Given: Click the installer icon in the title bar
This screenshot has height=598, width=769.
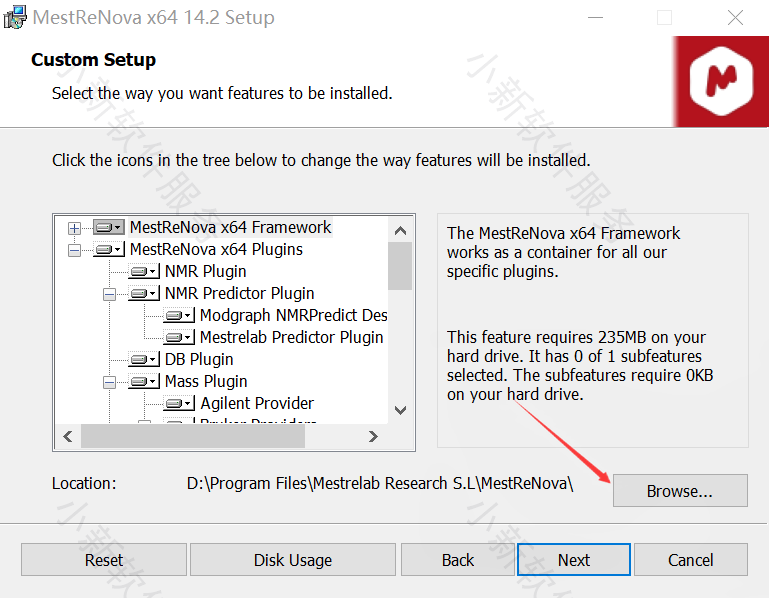Looking at the screenshot, I should click(x=15, y=17).
